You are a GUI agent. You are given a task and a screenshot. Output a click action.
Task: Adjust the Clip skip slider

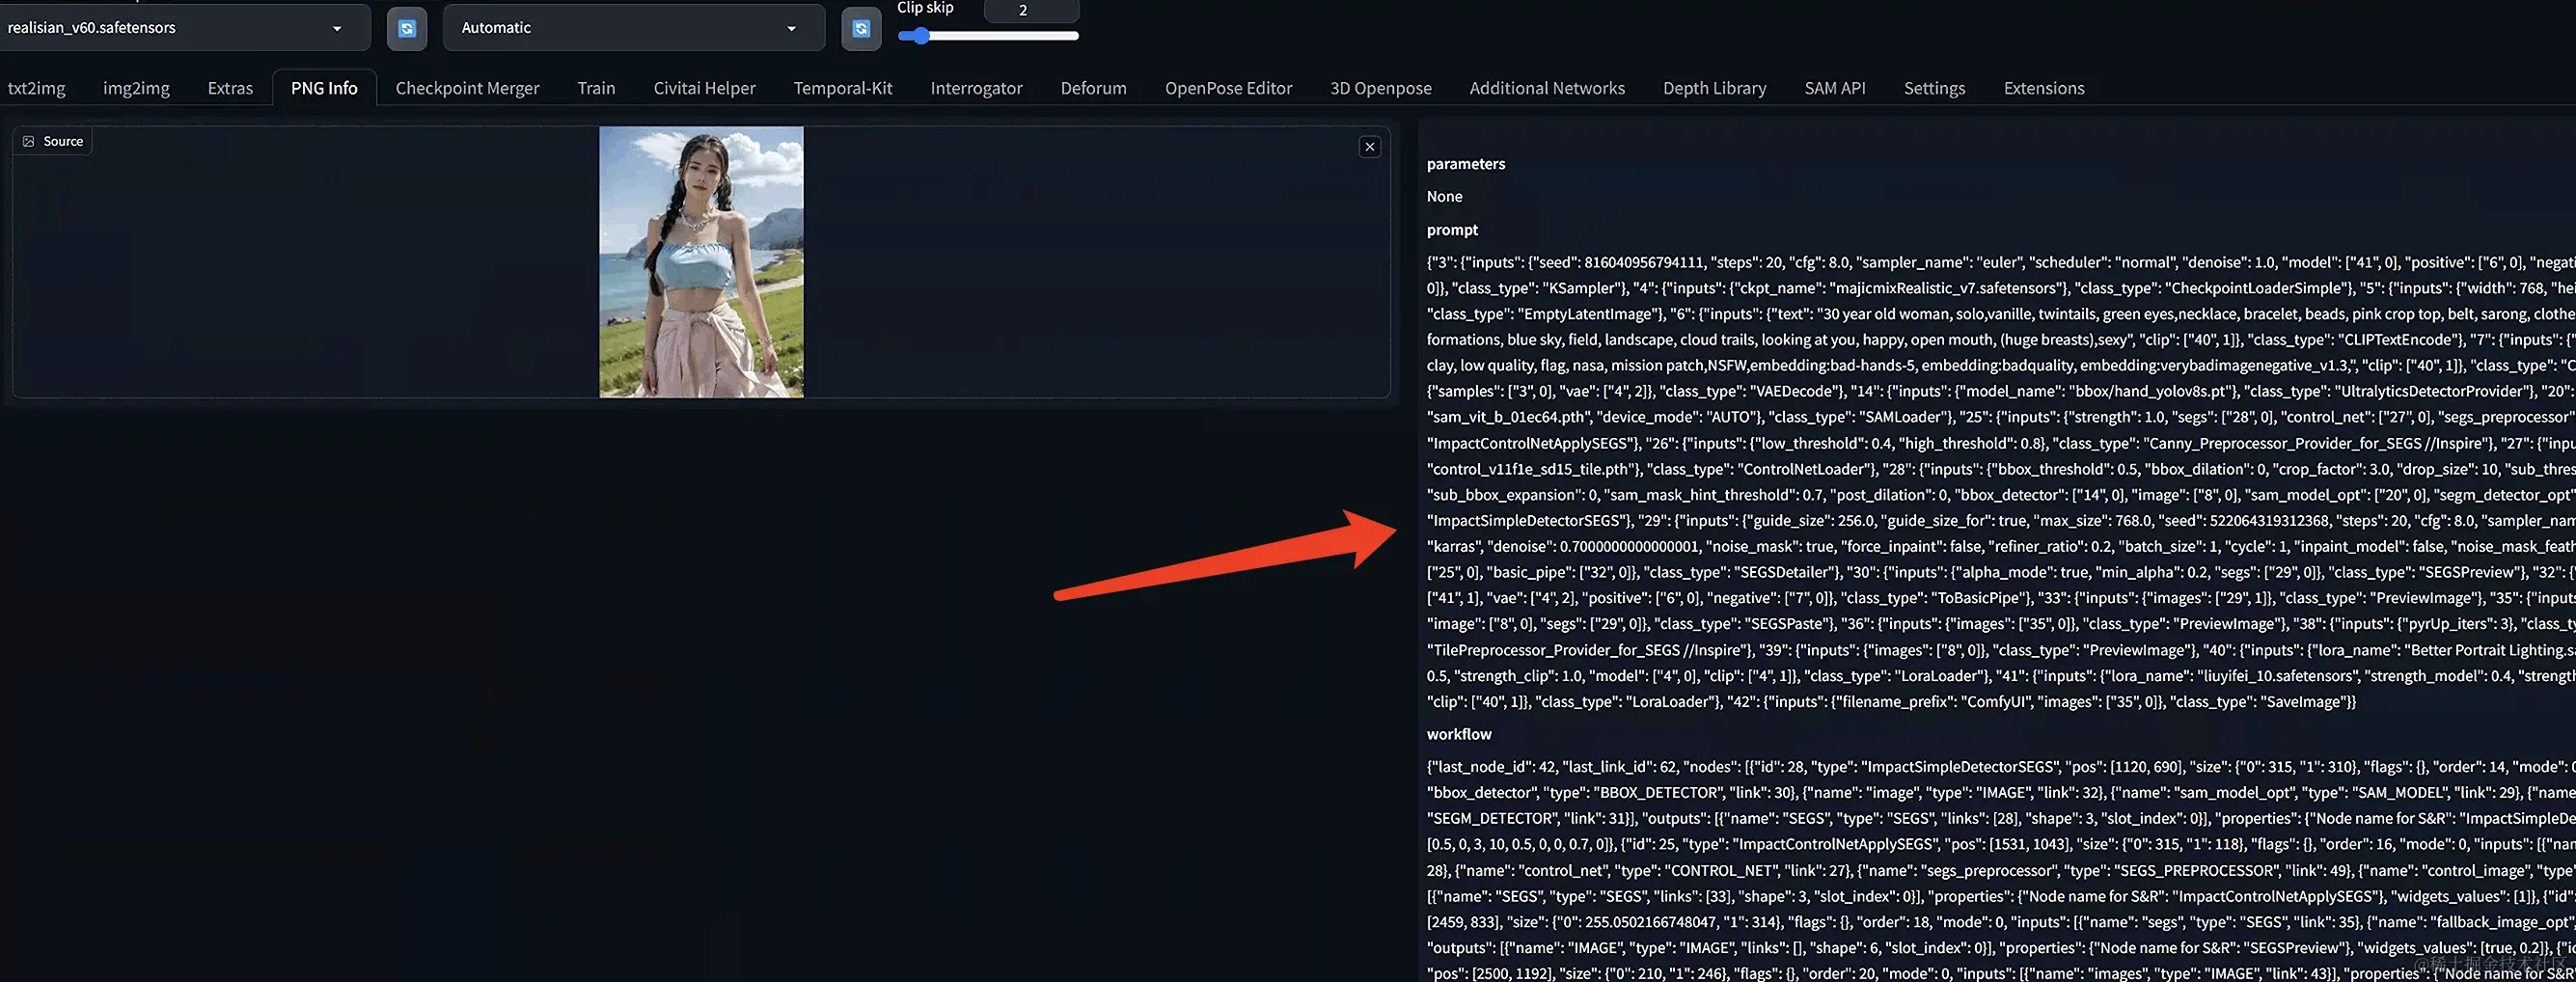pos(988,36)
